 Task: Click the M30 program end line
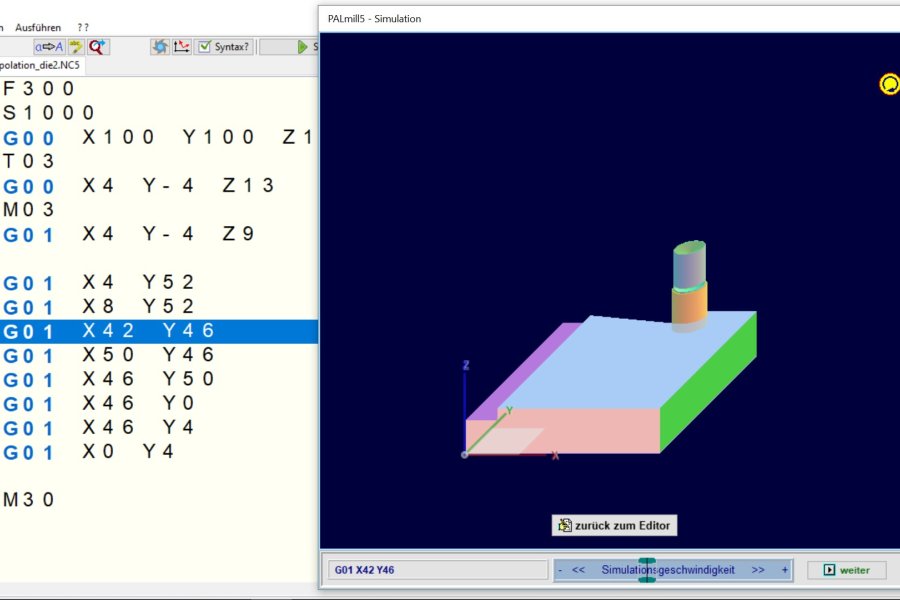click(29, 499)
